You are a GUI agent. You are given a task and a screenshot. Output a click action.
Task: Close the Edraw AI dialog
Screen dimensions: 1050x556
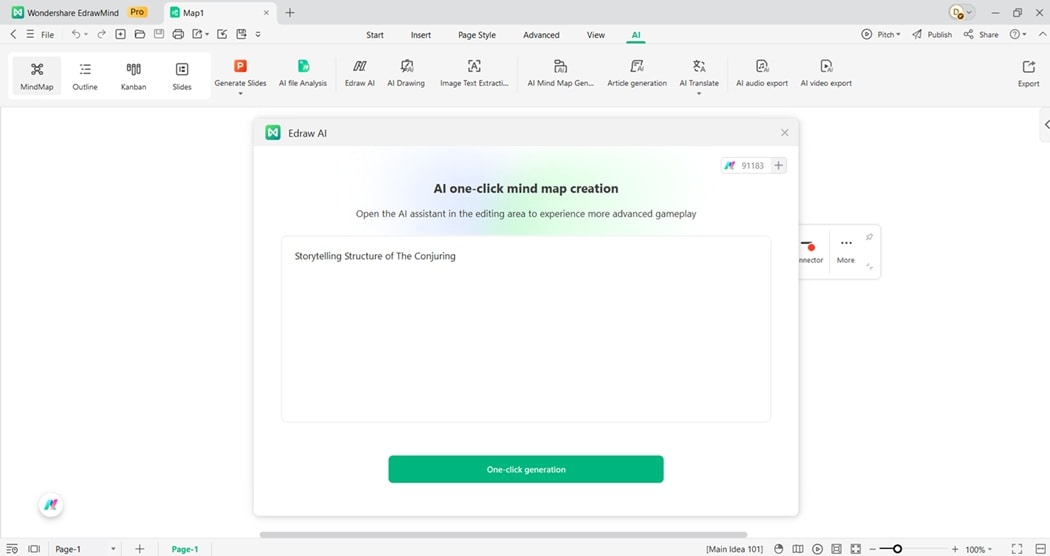[x=785, y=133]
